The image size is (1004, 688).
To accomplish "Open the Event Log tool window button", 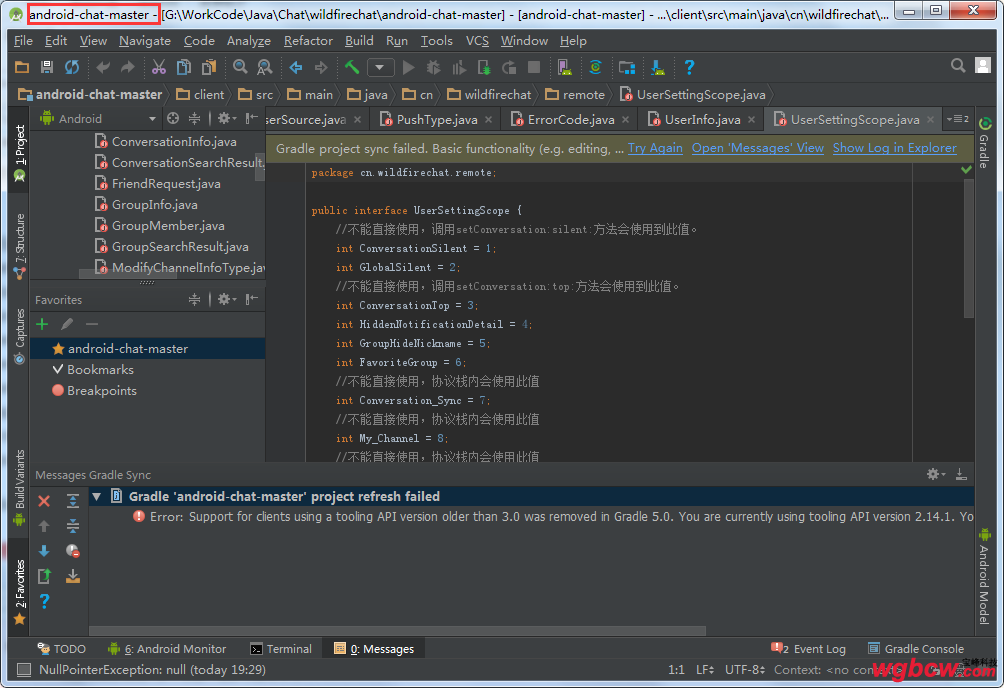I will [x=808, y=649].
